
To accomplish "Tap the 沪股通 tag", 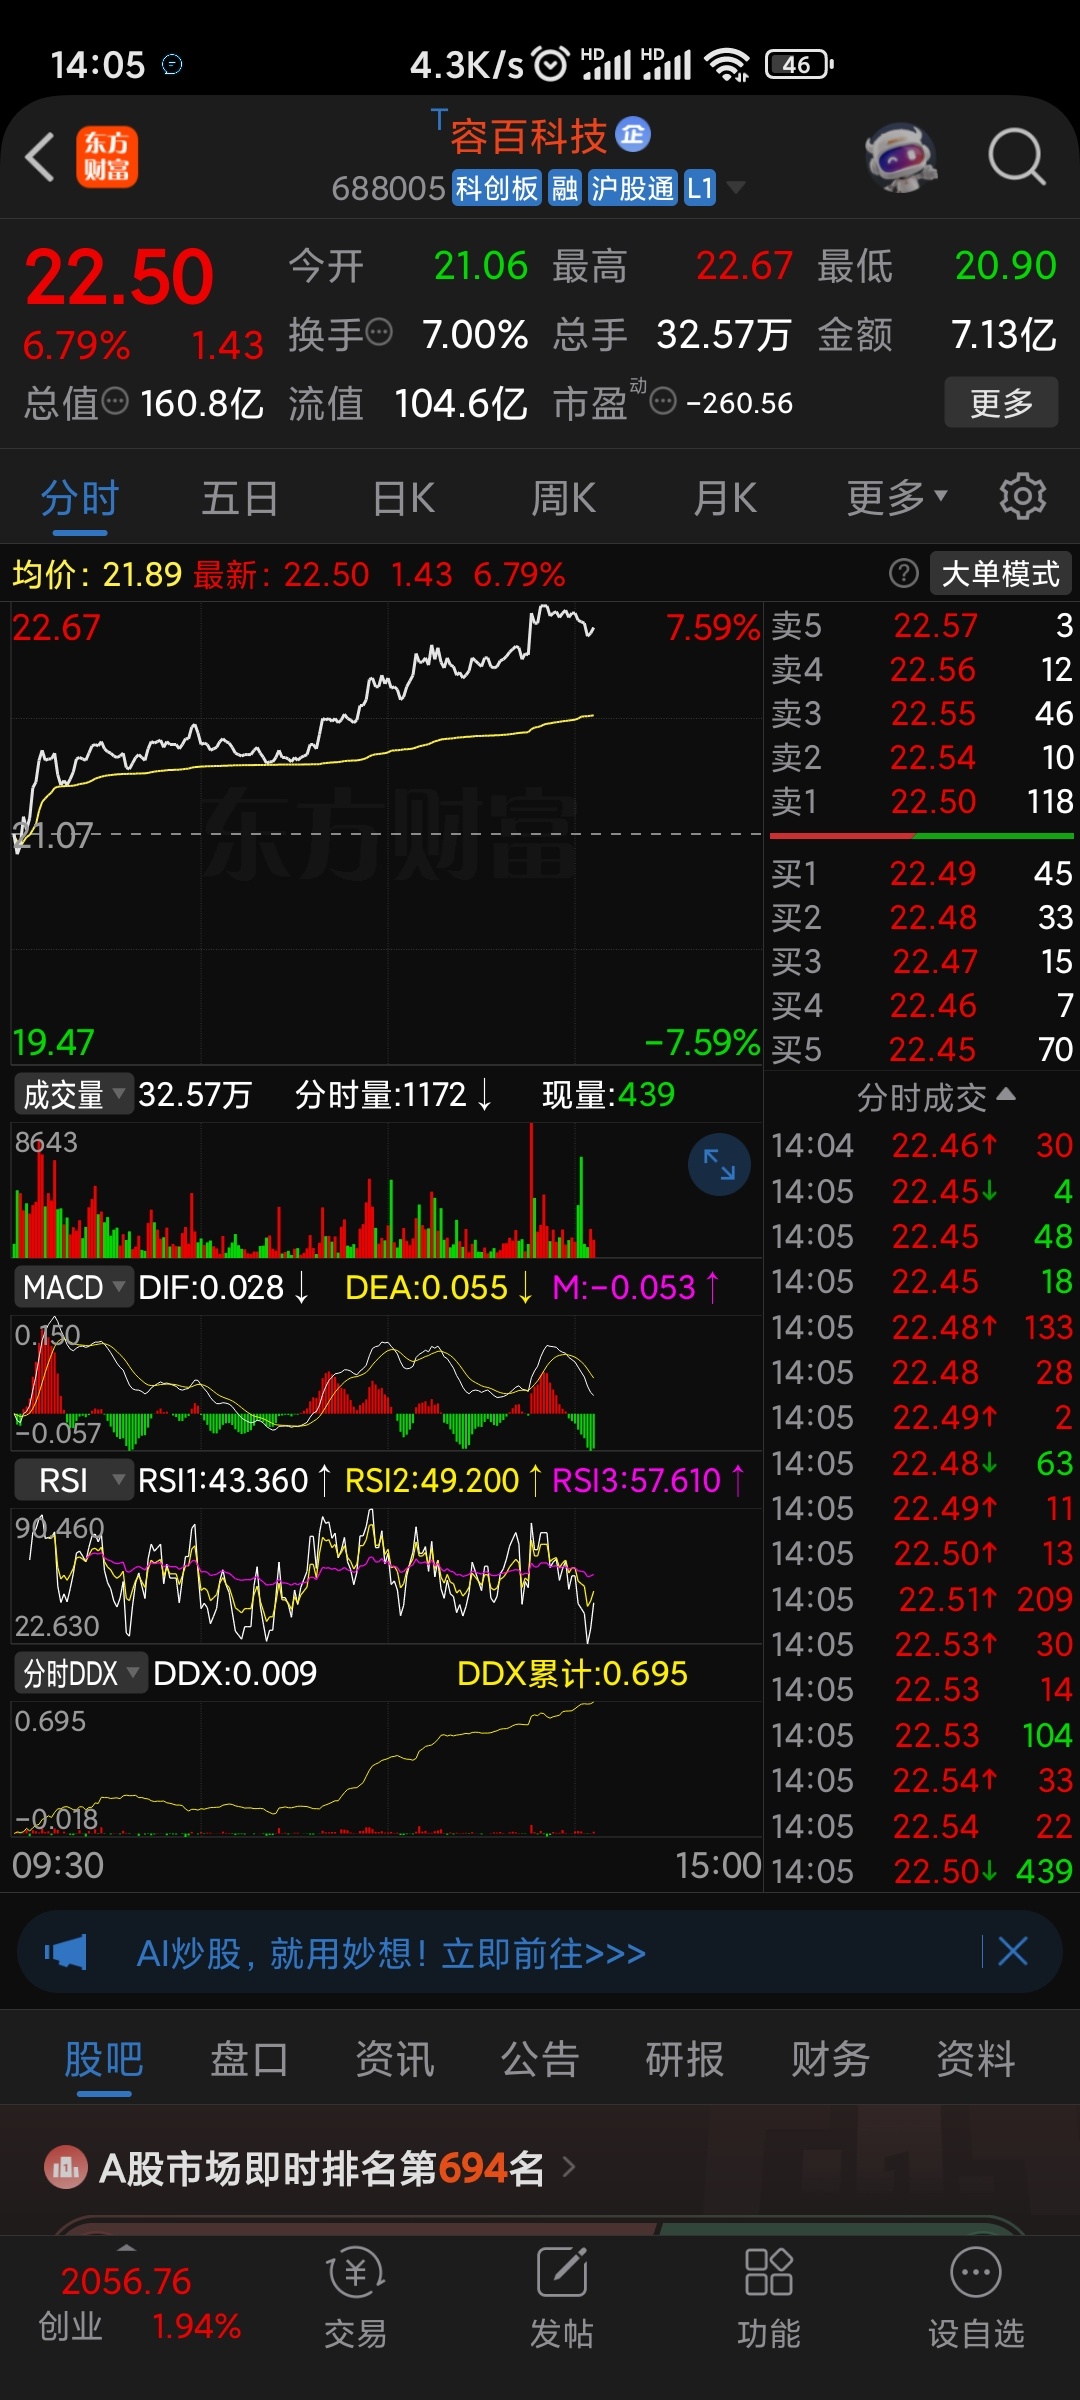I will [x=633, y=188].
